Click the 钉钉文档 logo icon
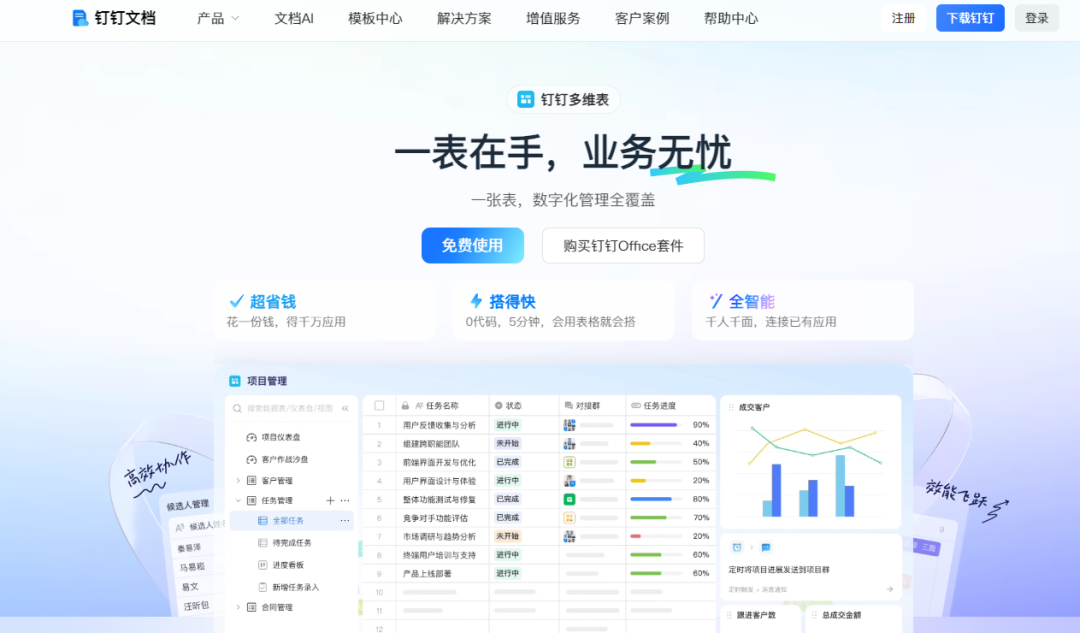Screen dimensions: 1080x633 80,18
